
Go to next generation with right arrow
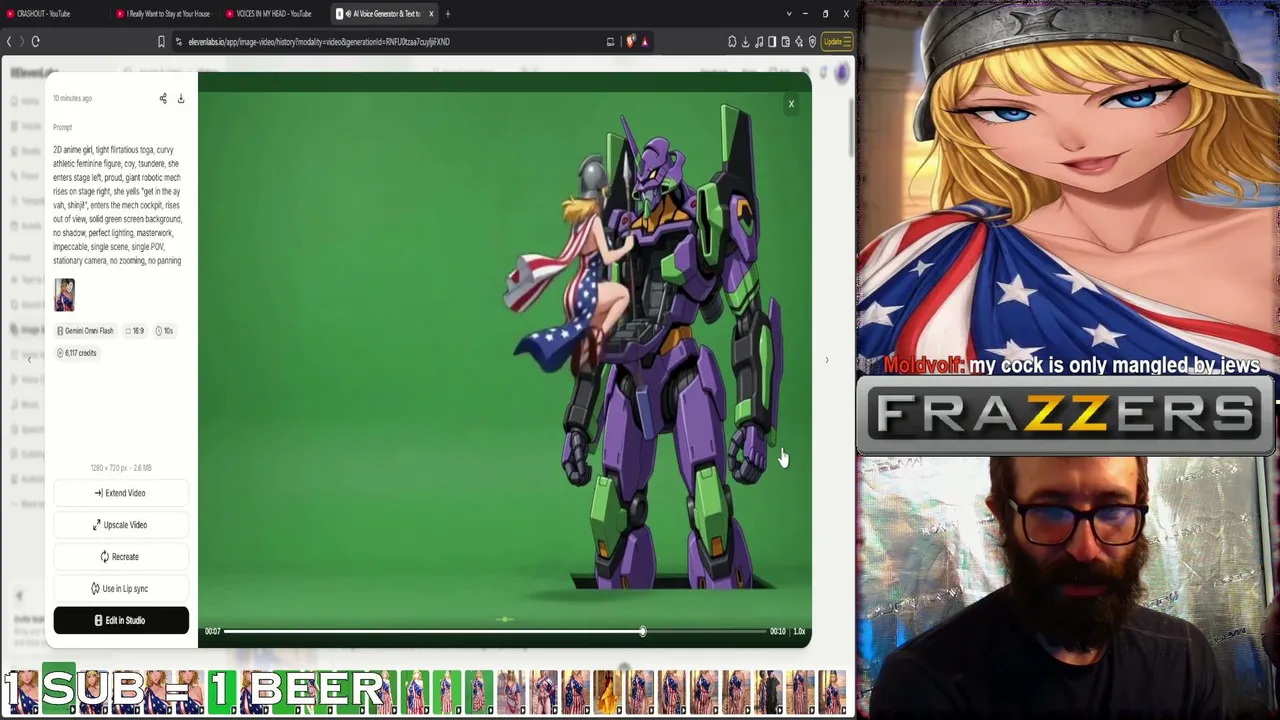click(826, 360)
